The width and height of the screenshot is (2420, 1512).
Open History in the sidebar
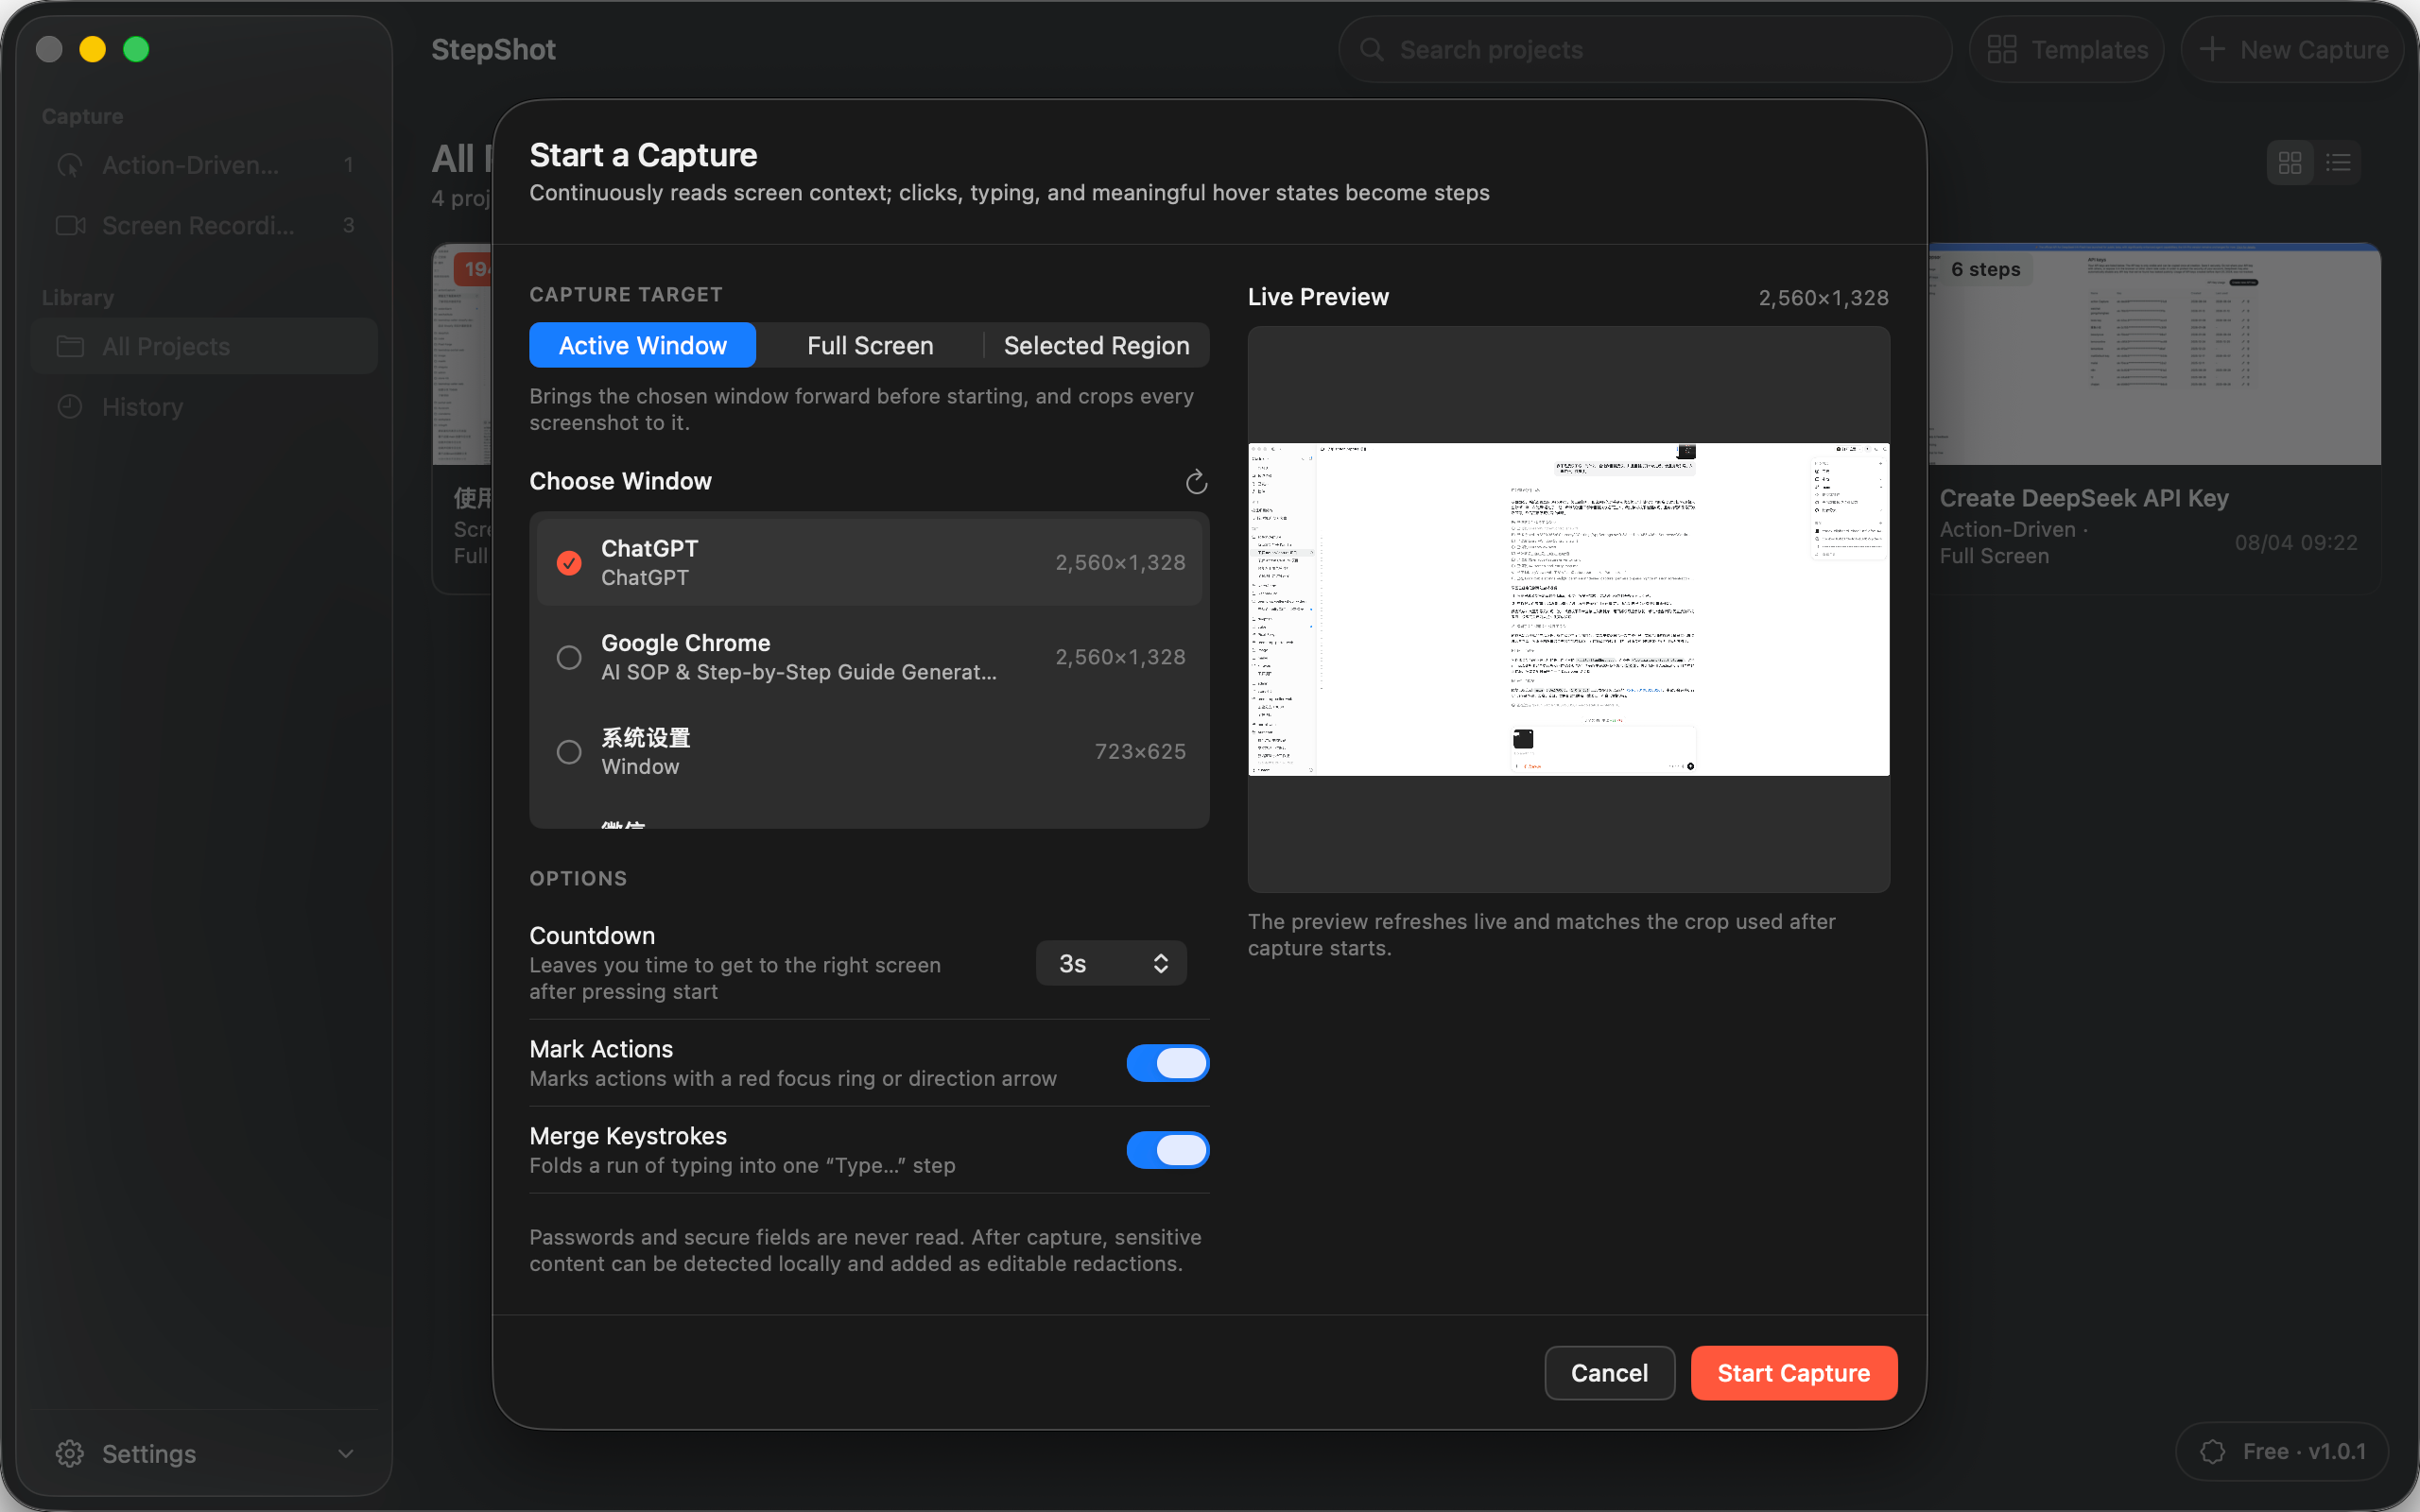point(204,407)
